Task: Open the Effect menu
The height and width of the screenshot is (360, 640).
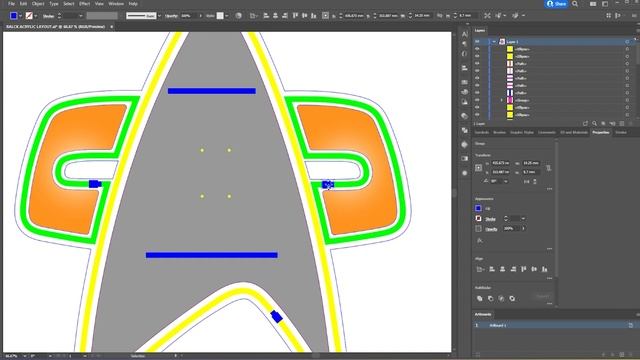Action: coord(84,4)
